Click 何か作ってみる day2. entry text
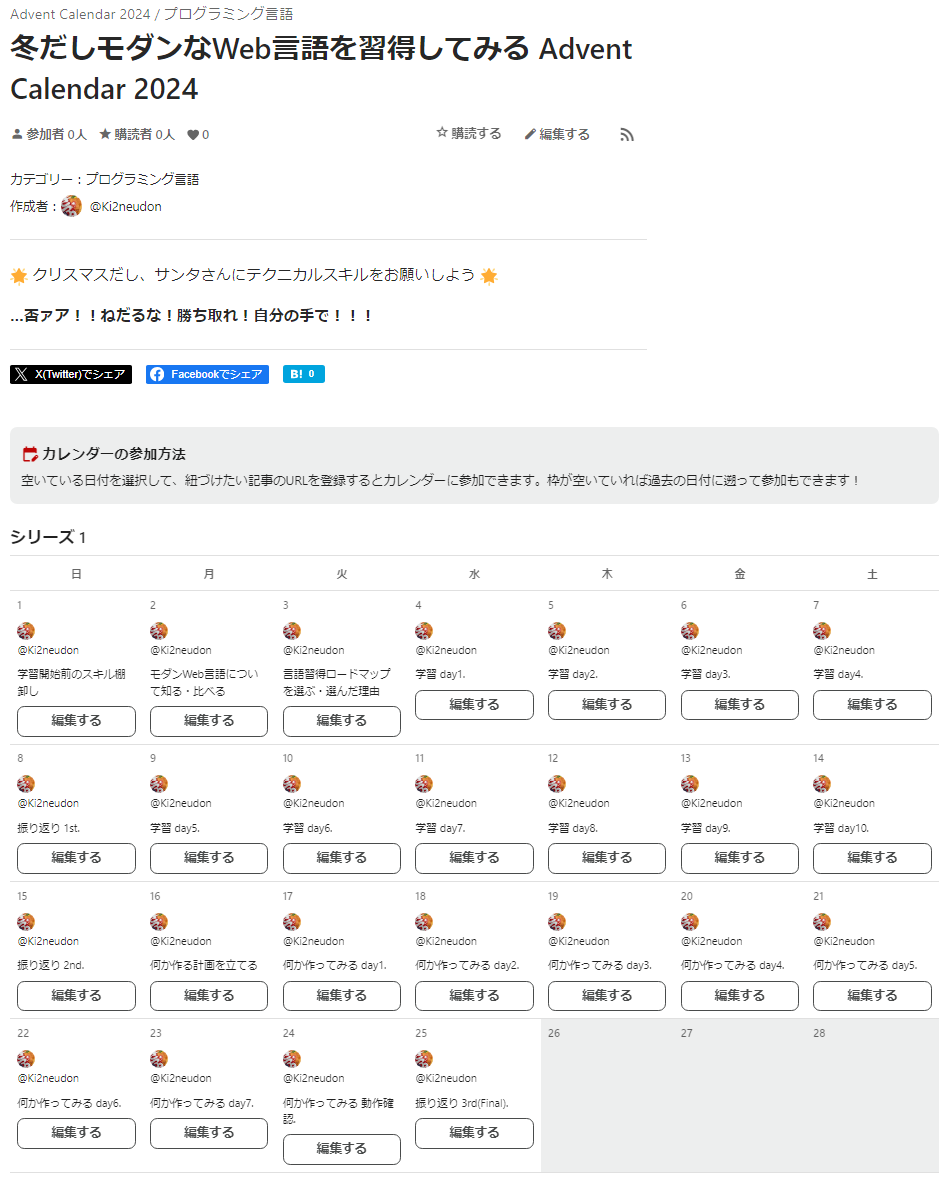 coord(468,965)
